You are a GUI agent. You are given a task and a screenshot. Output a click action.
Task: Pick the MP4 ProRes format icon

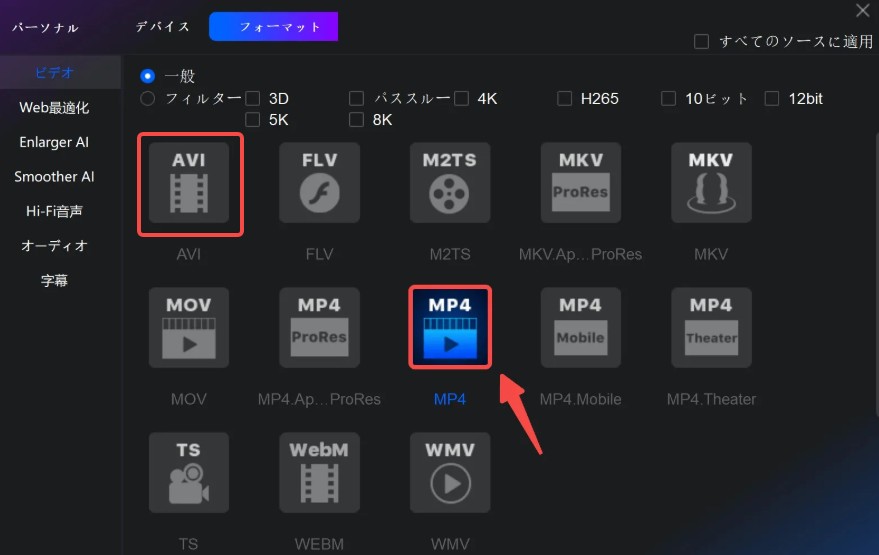click(320, 328)
